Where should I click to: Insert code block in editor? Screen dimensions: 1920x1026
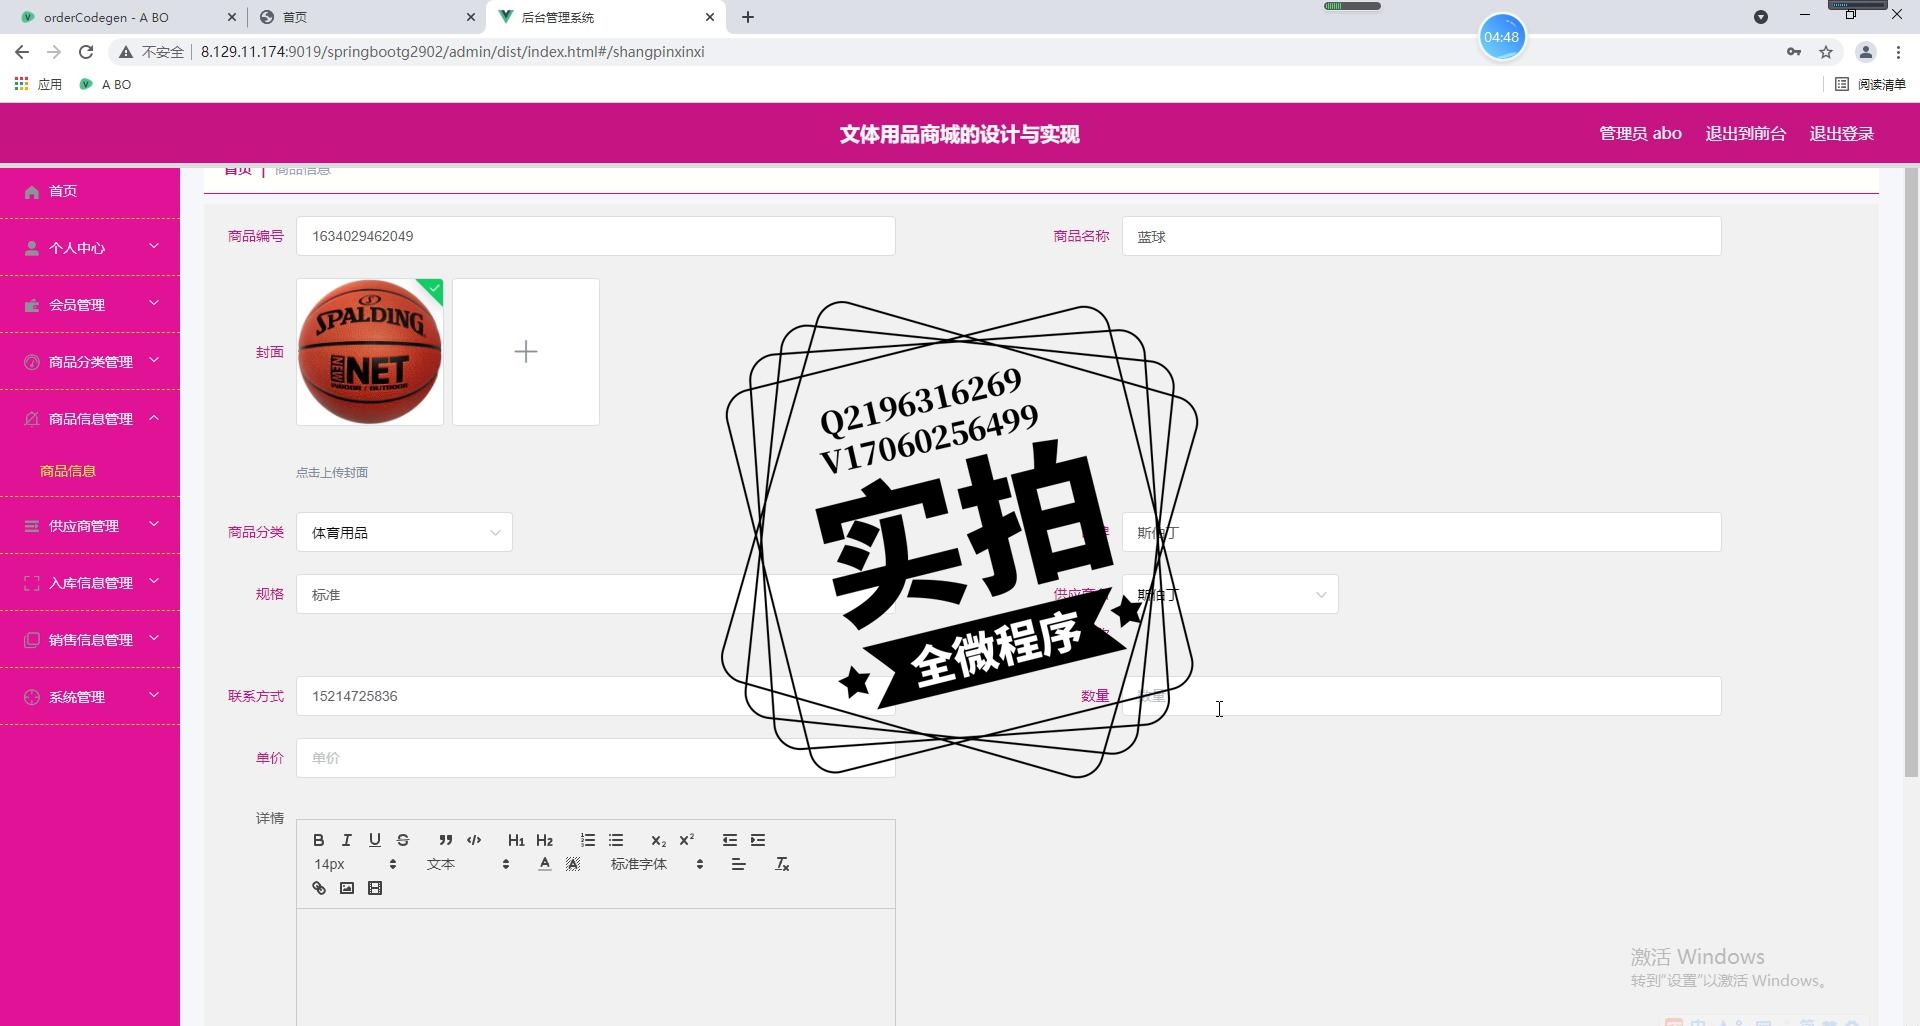(474, 840)
